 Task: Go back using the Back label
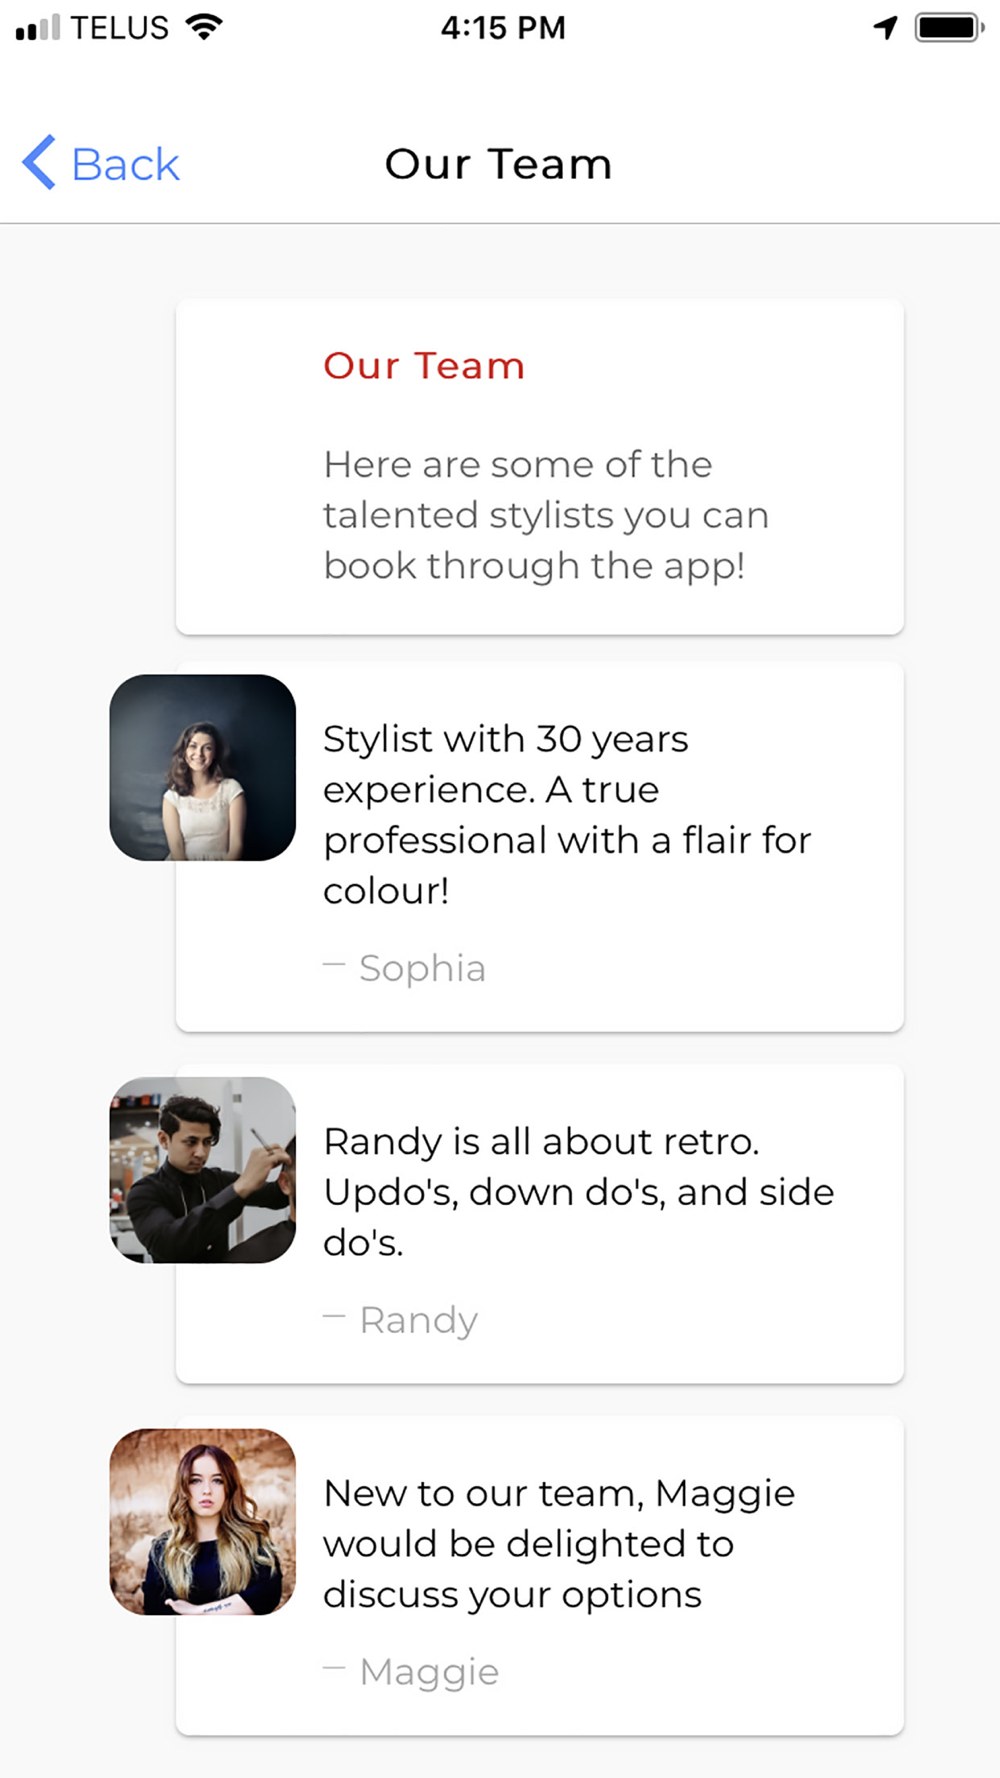(x=125, y=164)
